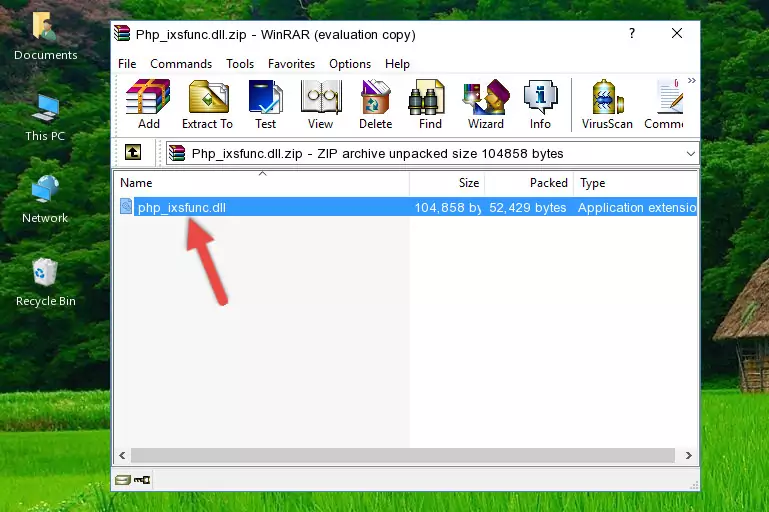Open the View file tool
769x512 pixels.
(x=321, y=104)
